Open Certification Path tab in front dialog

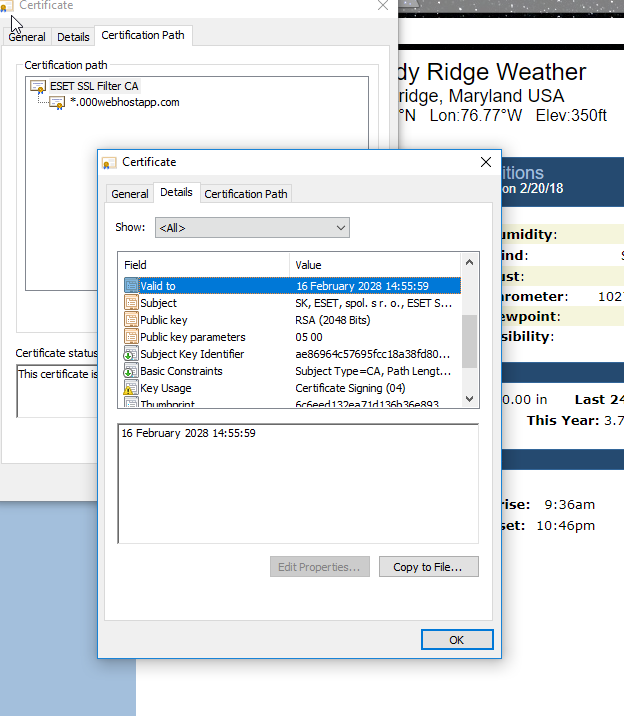coord(247,194)
